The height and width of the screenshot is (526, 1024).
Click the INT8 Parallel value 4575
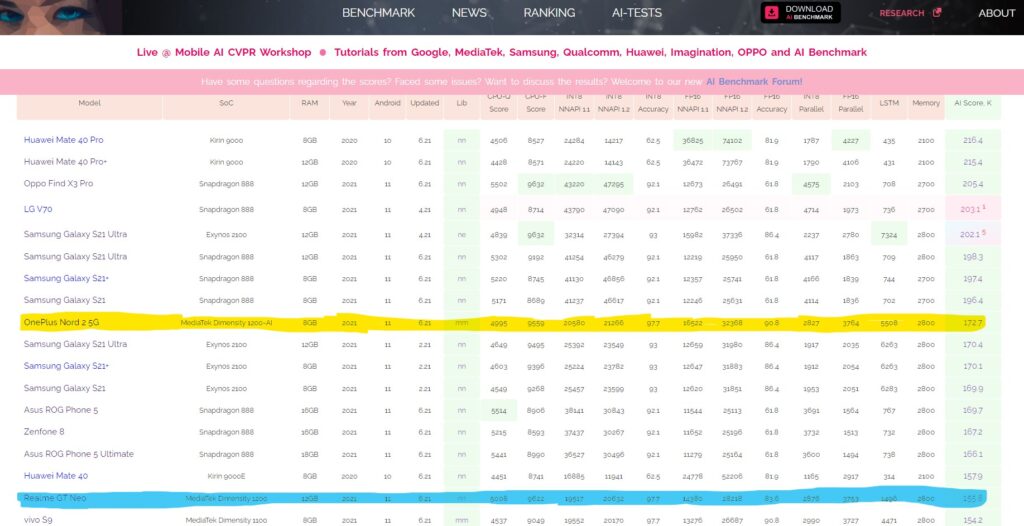[811, 184]
